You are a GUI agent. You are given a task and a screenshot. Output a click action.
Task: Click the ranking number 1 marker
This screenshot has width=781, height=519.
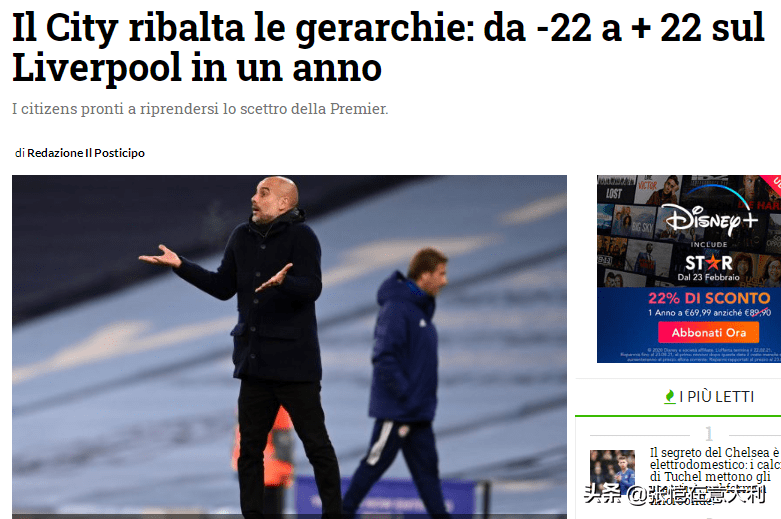(x=709, y=434)
